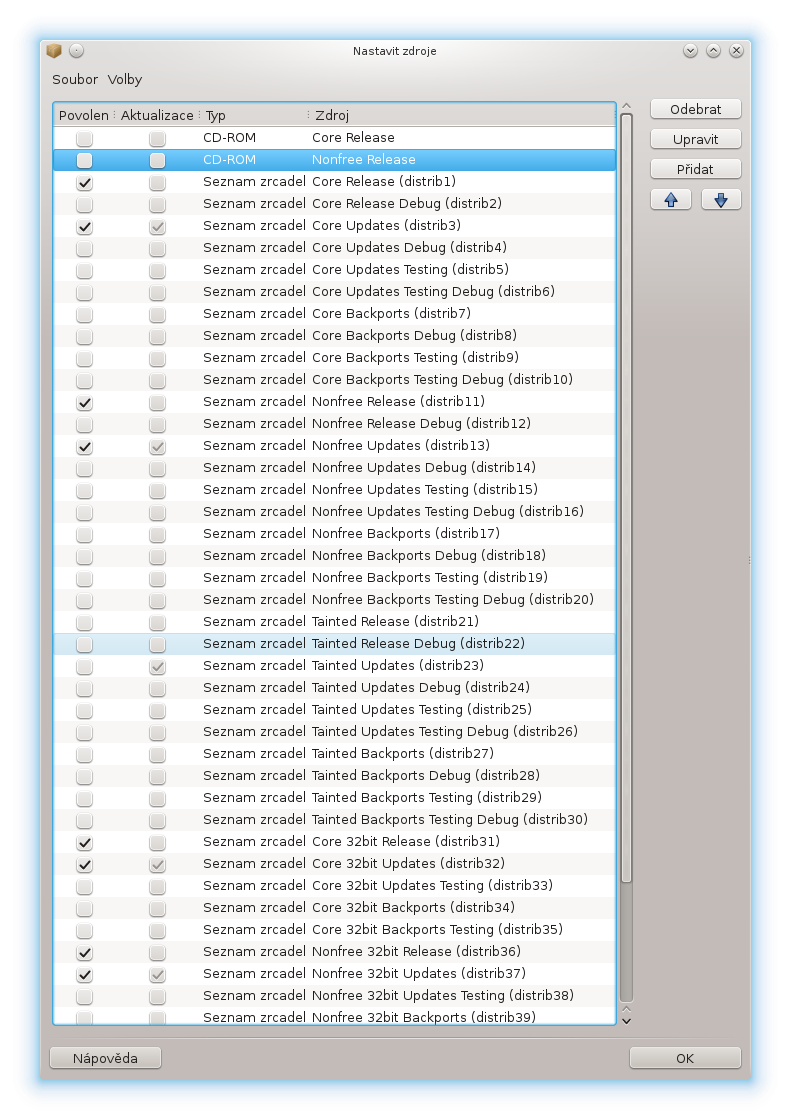Screen dimensions: 791x1120
Task: Click the scrollbar up arrow near the bottom
Action: [627, 1009]
